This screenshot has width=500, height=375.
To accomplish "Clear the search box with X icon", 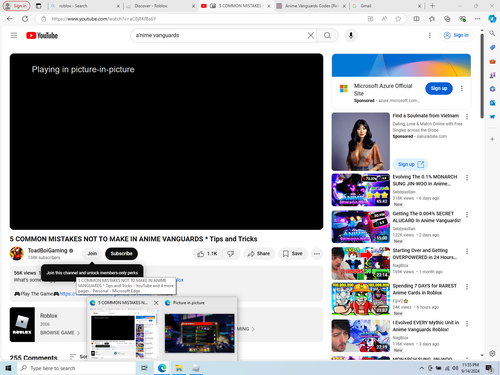I will click(310, 35).
